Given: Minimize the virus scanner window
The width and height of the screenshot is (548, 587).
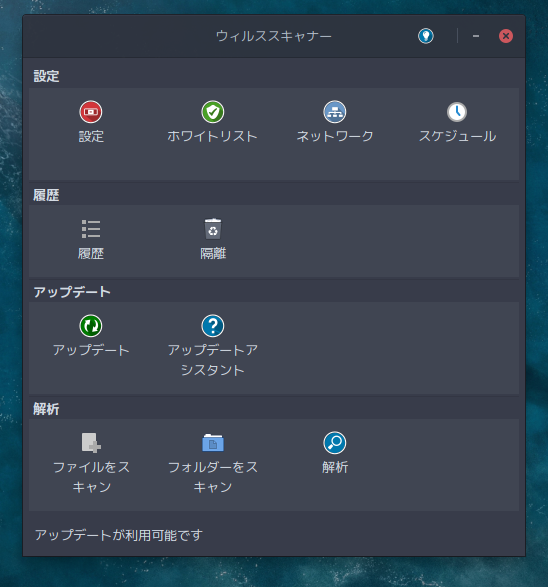Looking at the screenshot, I should click(476, 36).
